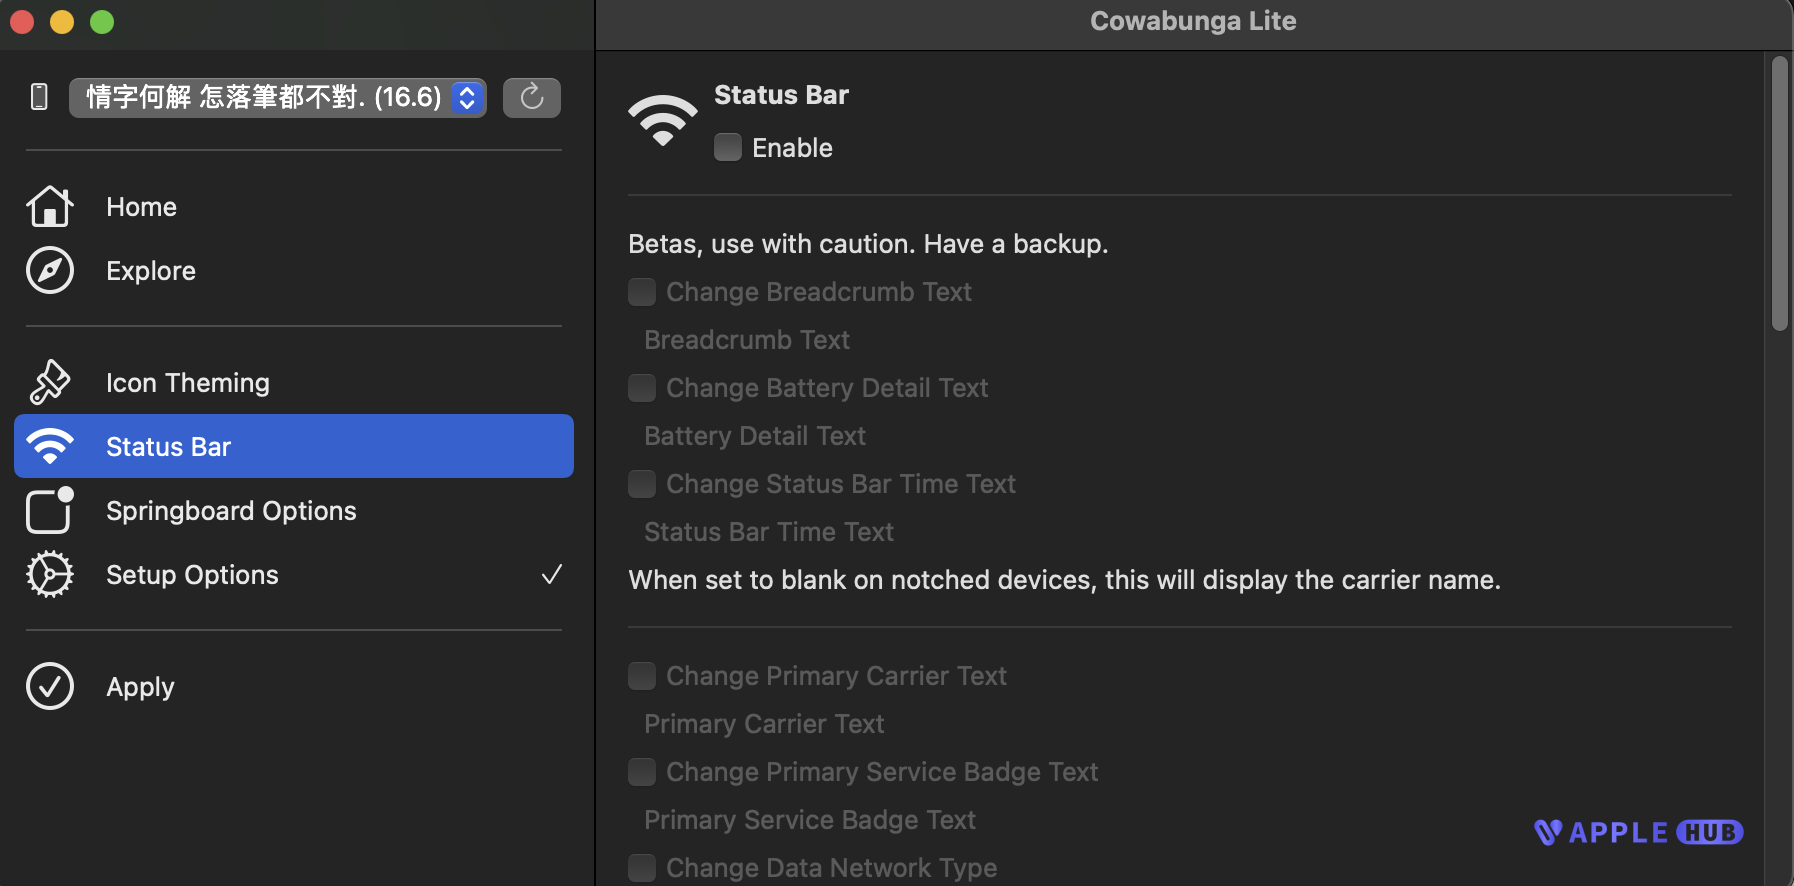Click the Setup Options gear icon
Screen dimensions: 1794x886
pyautogui.click(x=49, y=574)
